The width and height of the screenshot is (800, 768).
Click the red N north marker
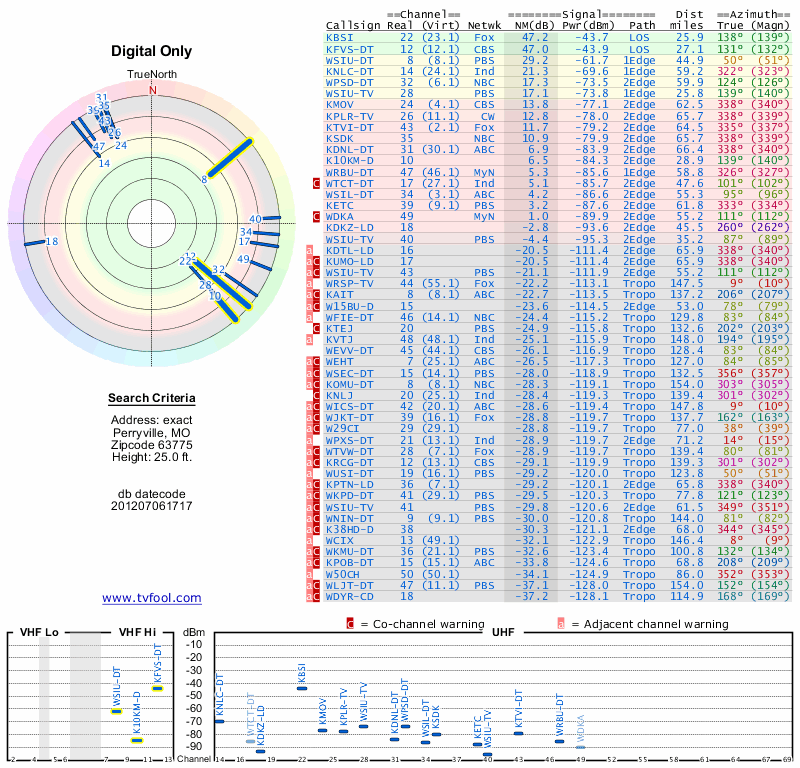[x=152, y=90]
